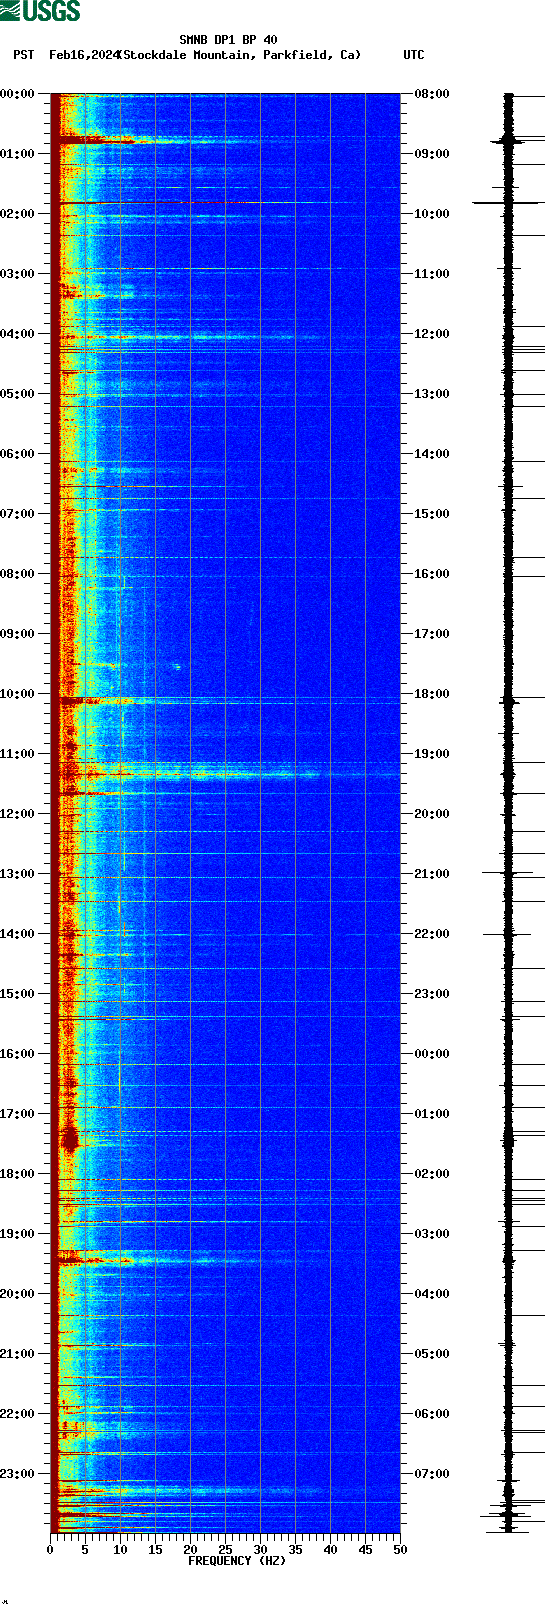Click the 13:00 PST time label

click(x=18, y=874)
